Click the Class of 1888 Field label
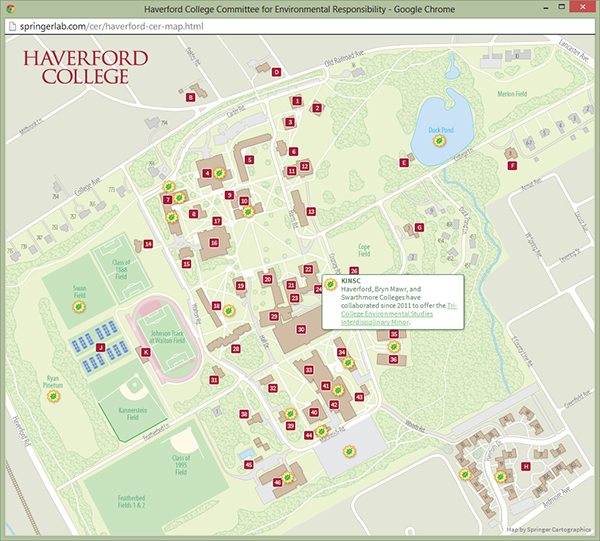Viewport: 600px width, 541px height. (121, 269)
